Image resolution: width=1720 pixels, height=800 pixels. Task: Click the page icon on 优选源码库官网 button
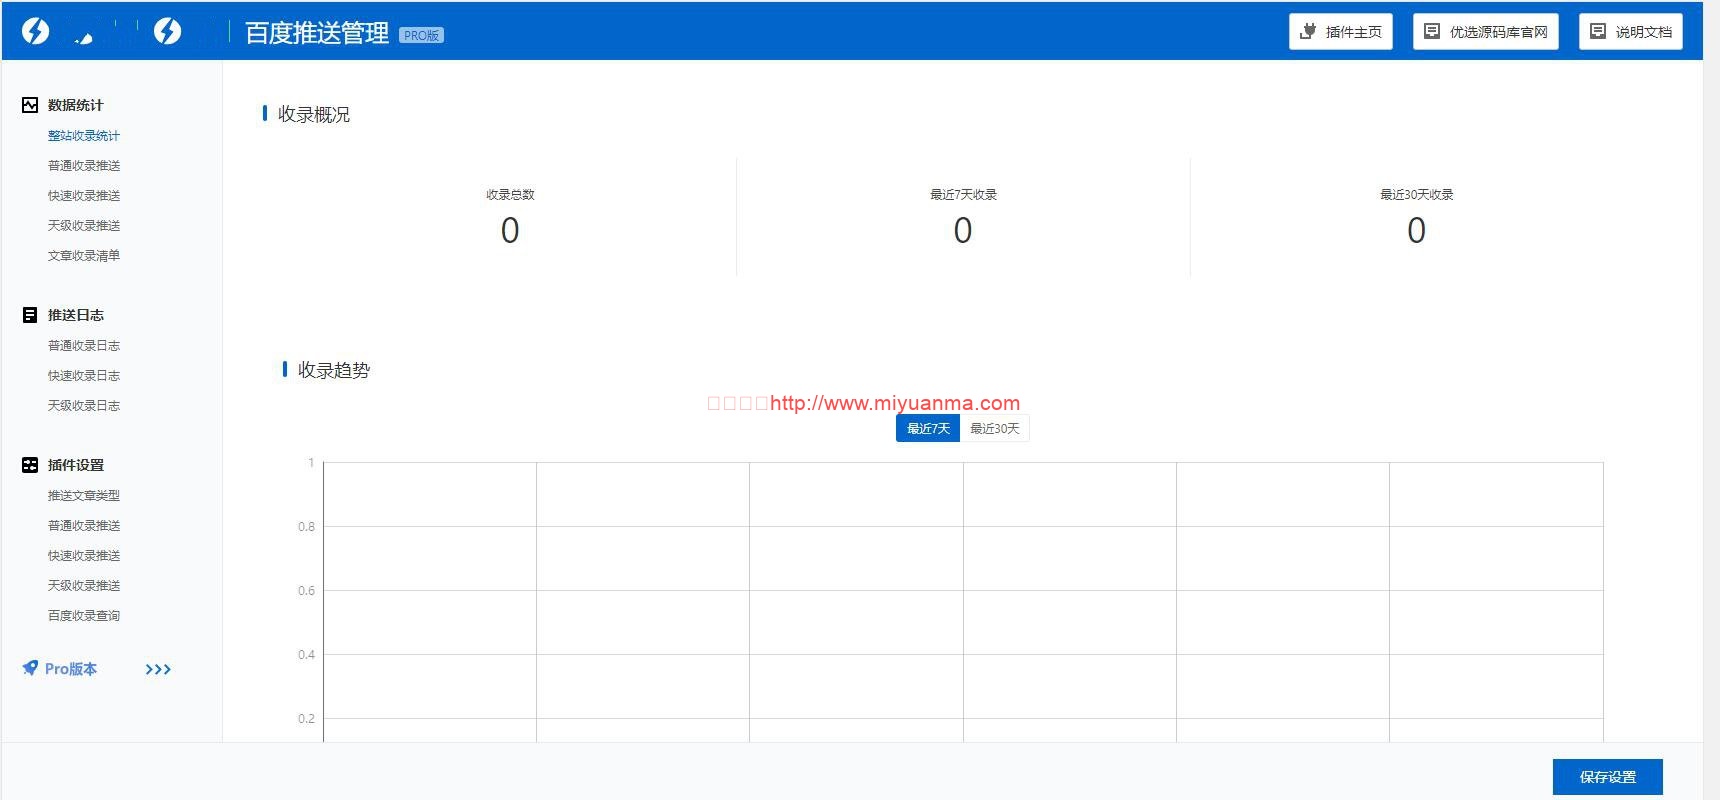[1432, 32]
